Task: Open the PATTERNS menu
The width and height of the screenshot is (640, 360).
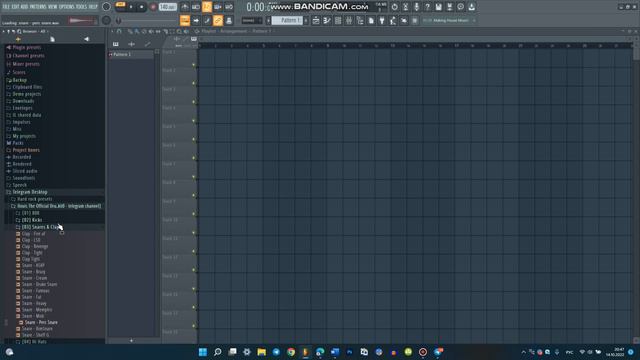Action: click(37, 7)
